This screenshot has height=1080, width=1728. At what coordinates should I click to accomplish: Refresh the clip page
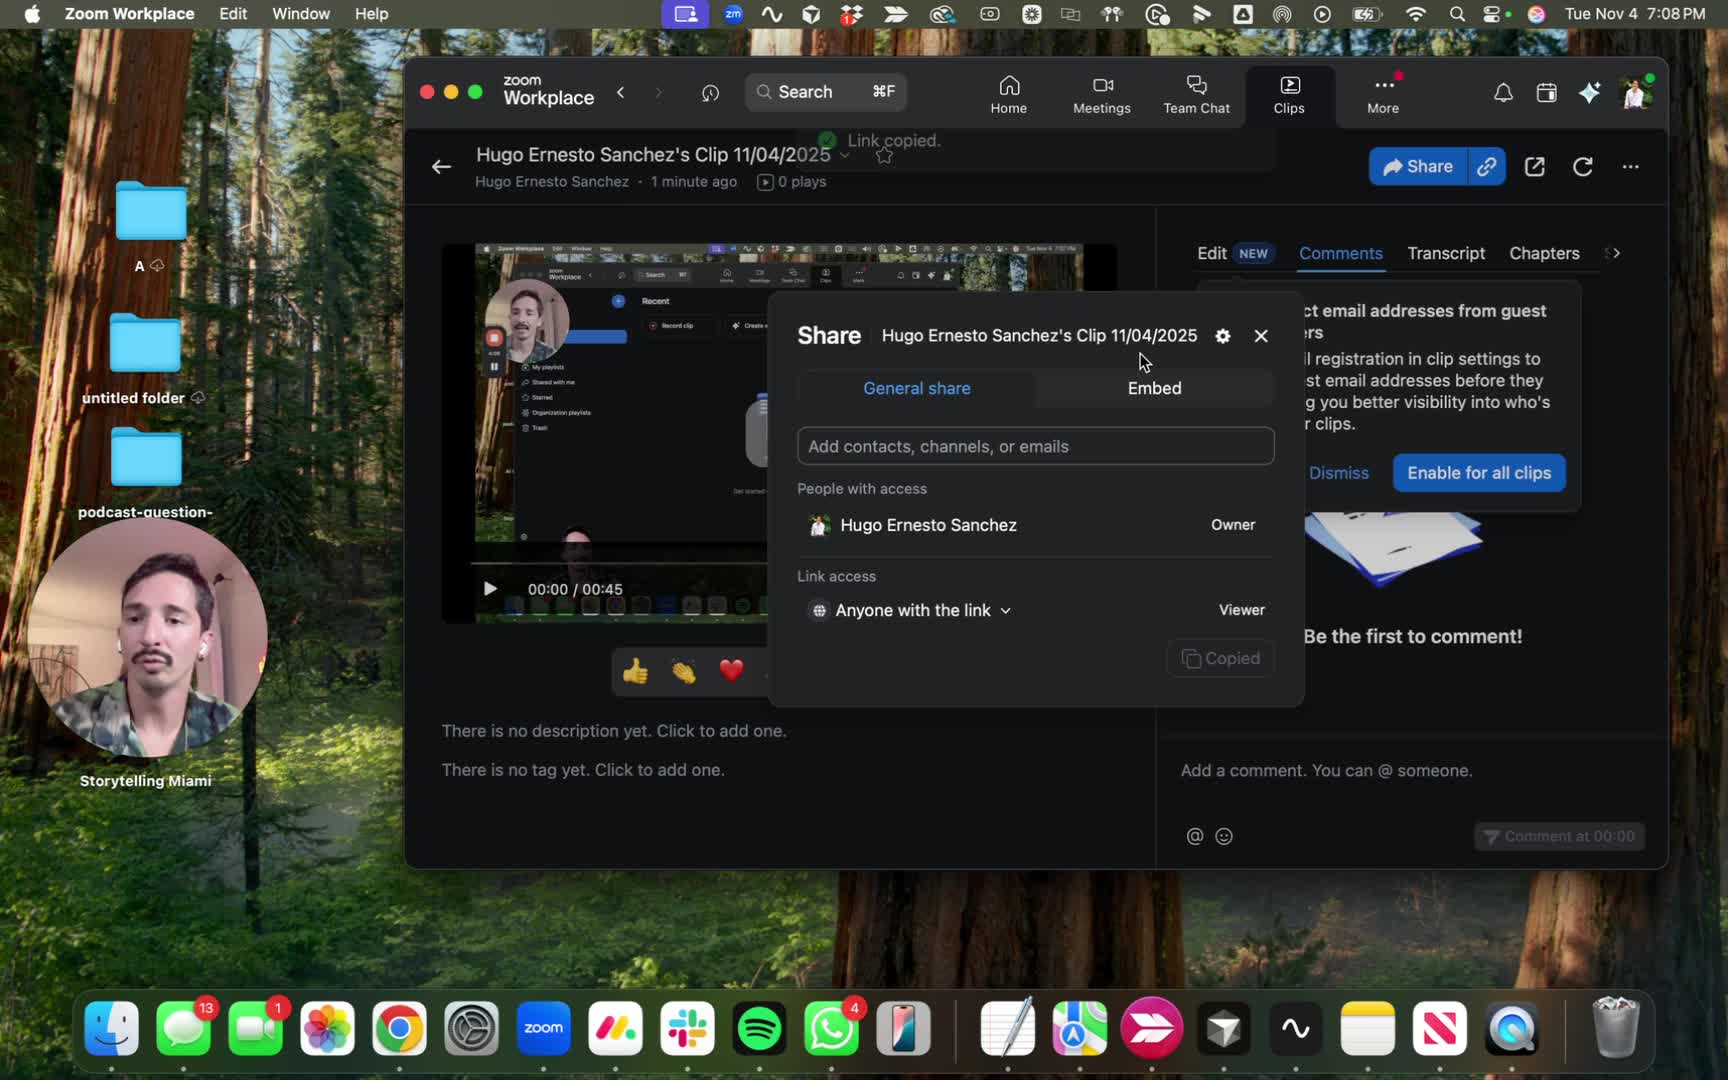(x=1582, y=167)
